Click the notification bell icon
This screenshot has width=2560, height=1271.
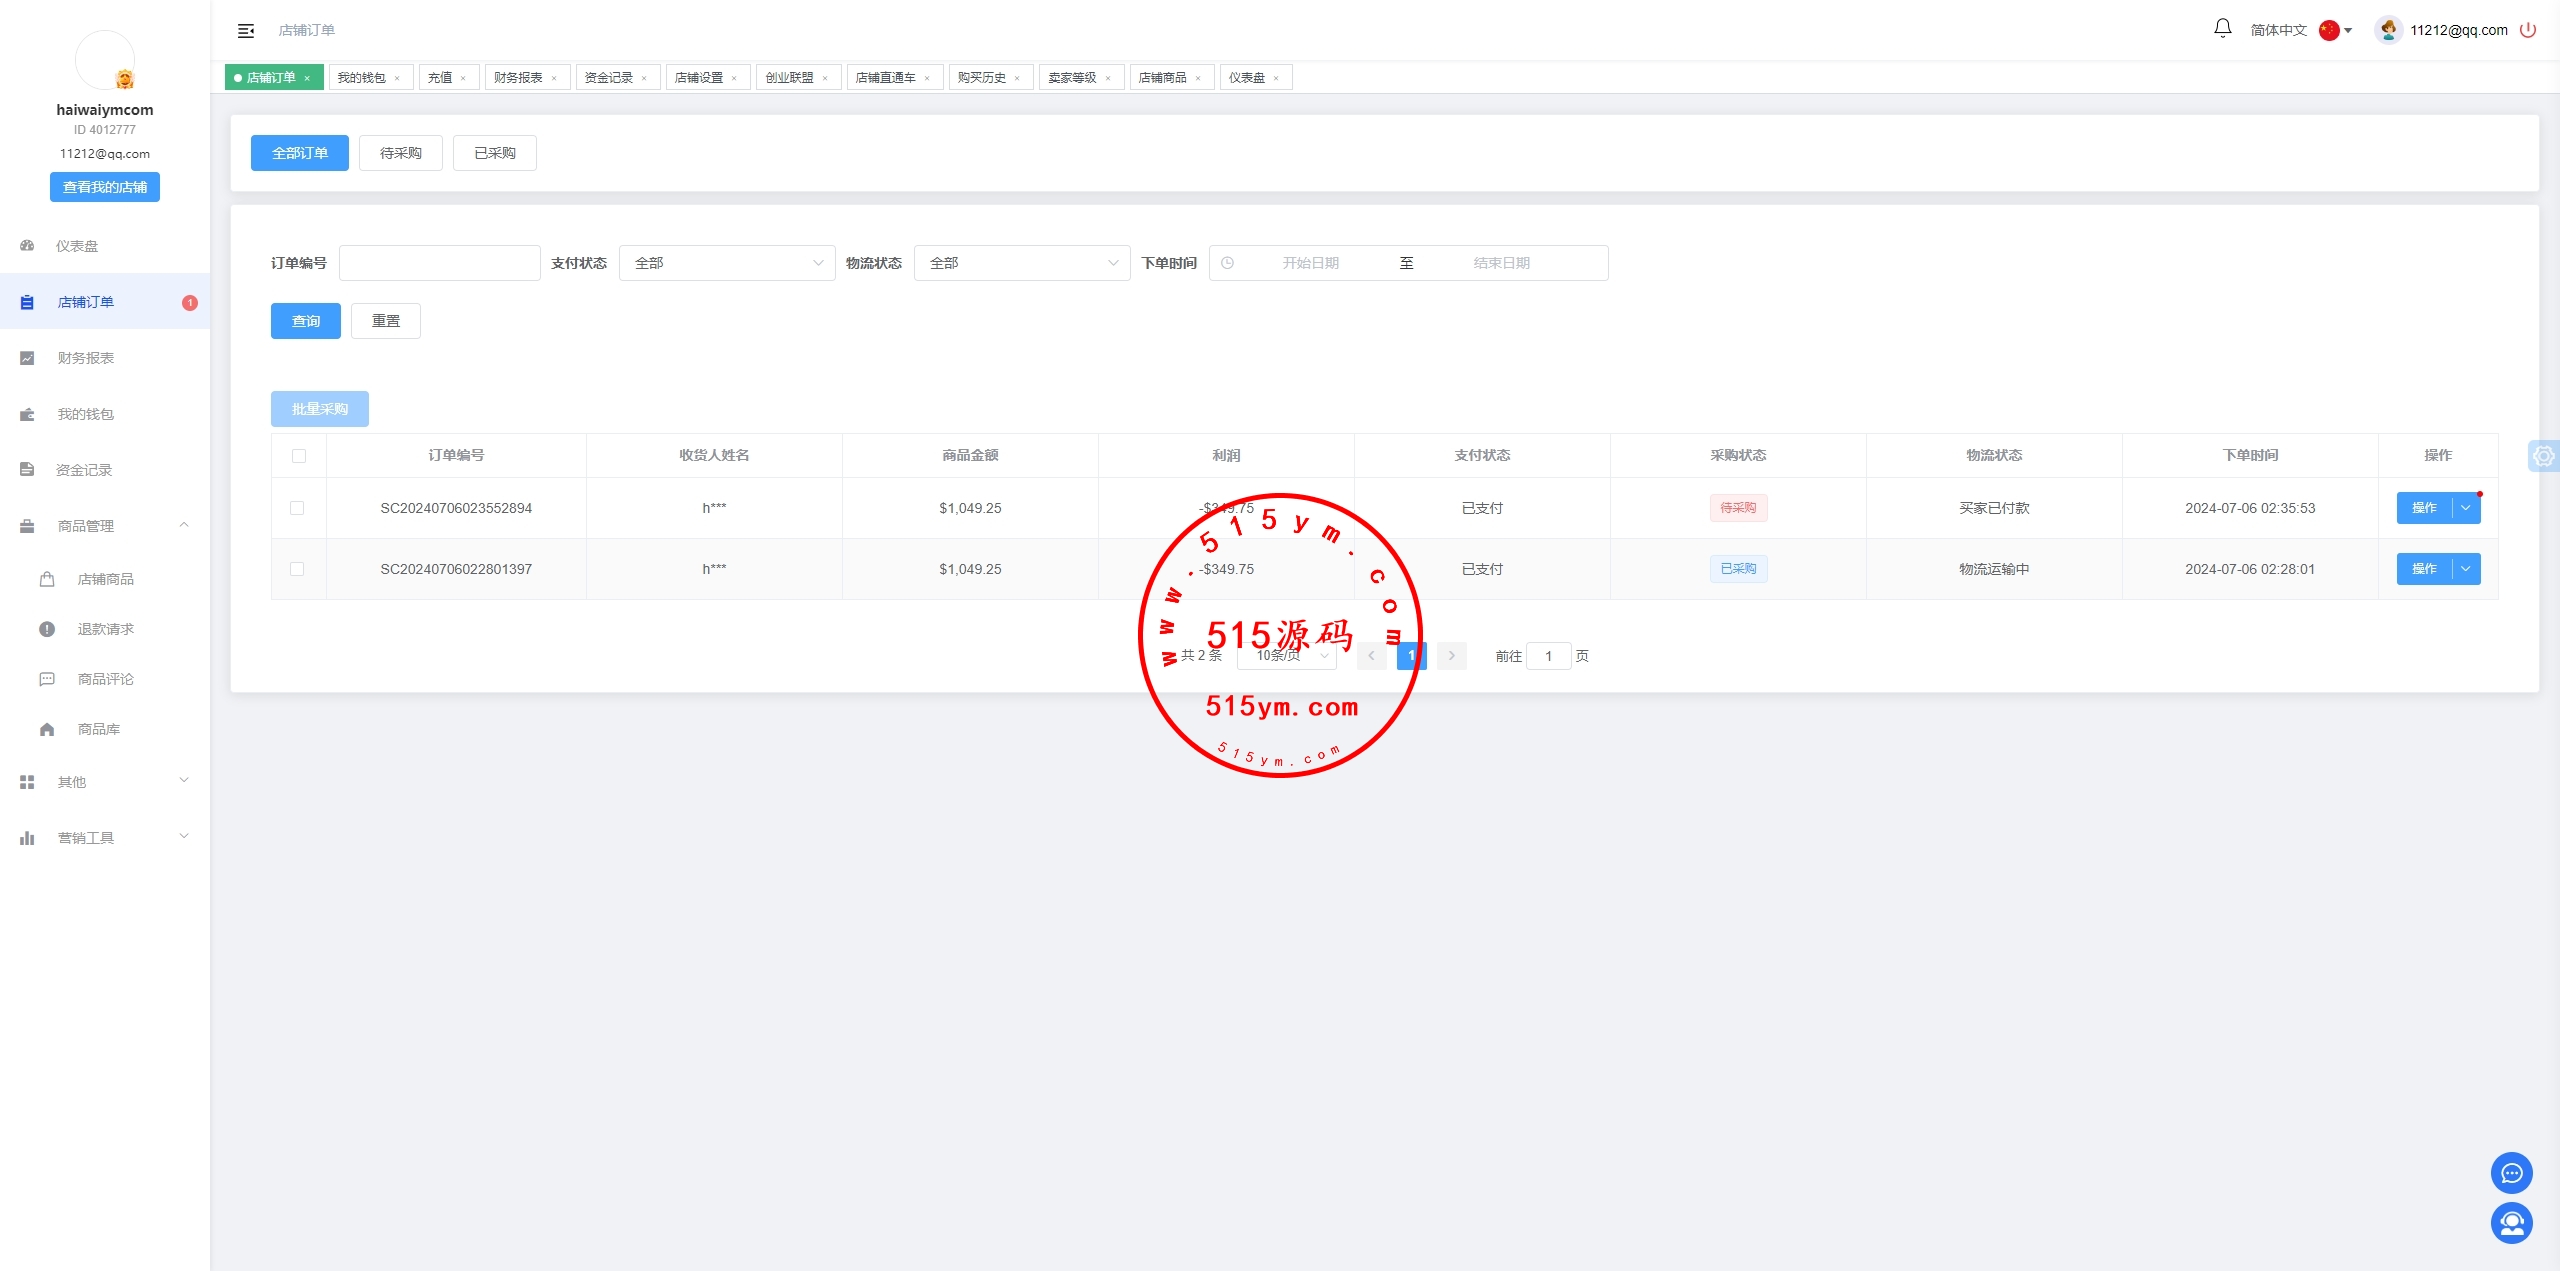[2222, 29]
